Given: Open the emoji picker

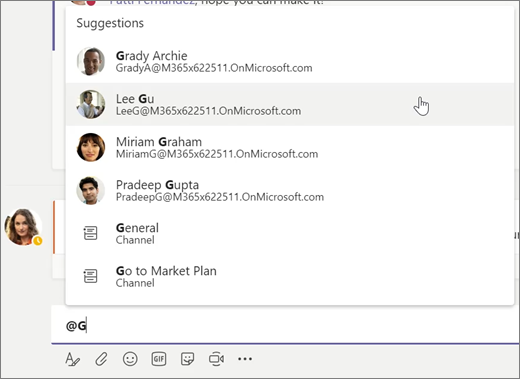Looking at the screenshot, I should pos(130,359).
